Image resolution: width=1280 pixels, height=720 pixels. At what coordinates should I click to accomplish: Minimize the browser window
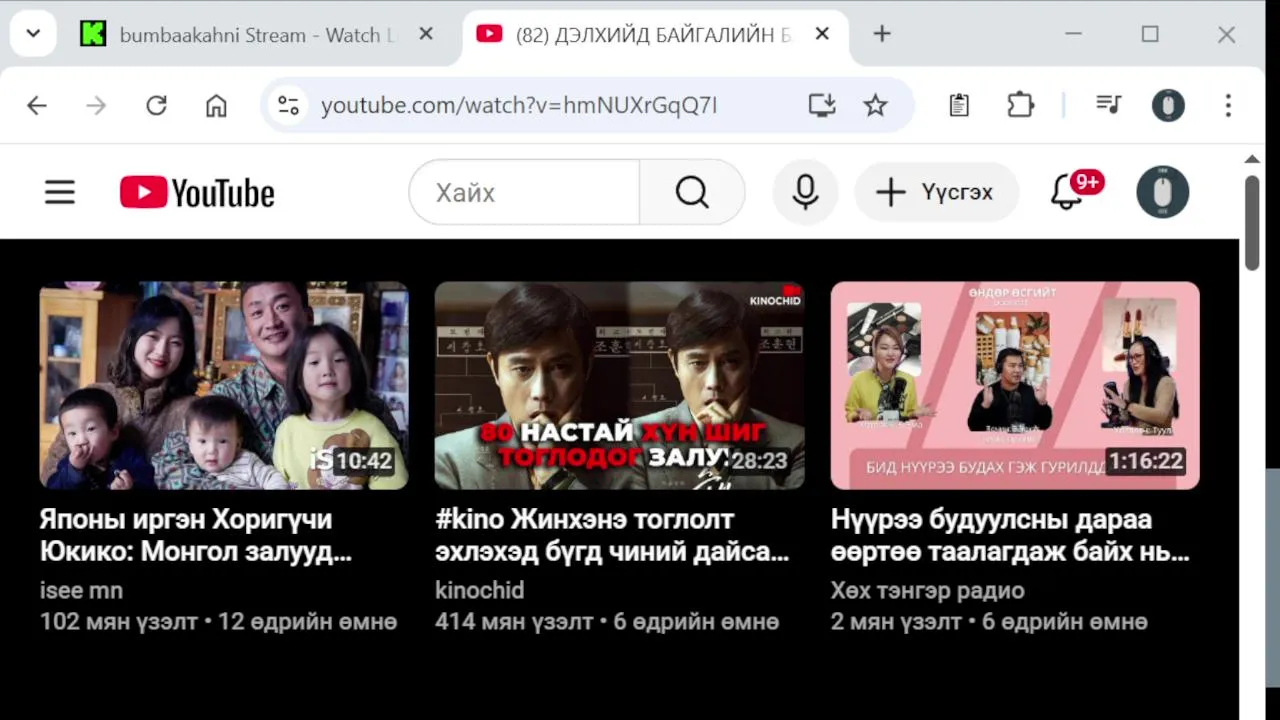pos(1073,34)
